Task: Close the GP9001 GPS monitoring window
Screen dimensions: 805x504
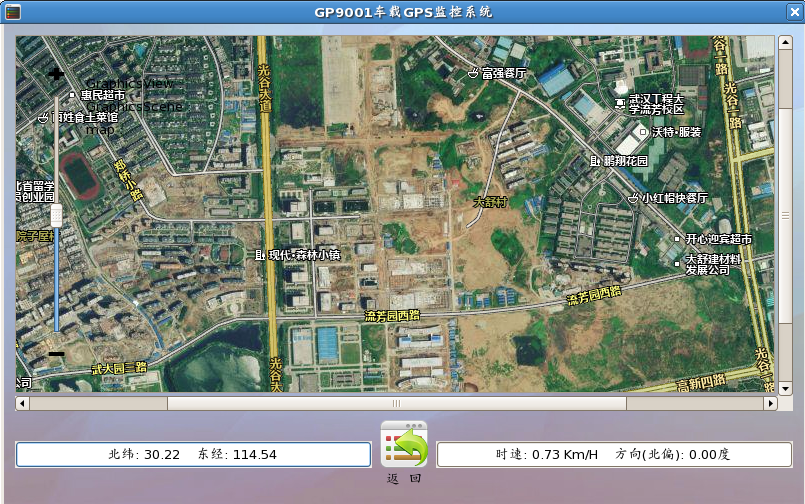Action: tap(794, 12)
